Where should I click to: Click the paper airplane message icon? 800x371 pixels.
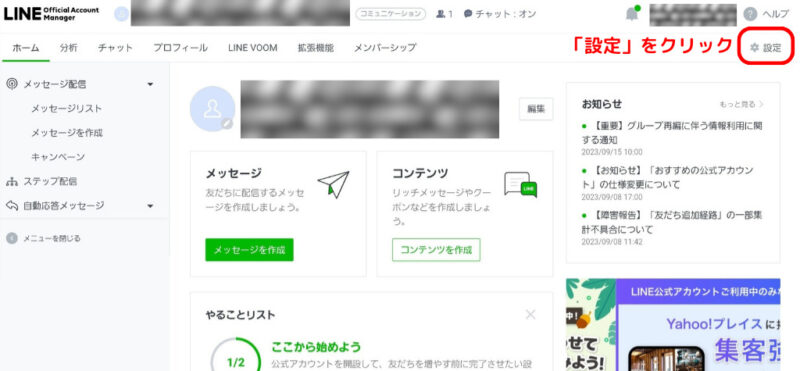tap(333, 184)
